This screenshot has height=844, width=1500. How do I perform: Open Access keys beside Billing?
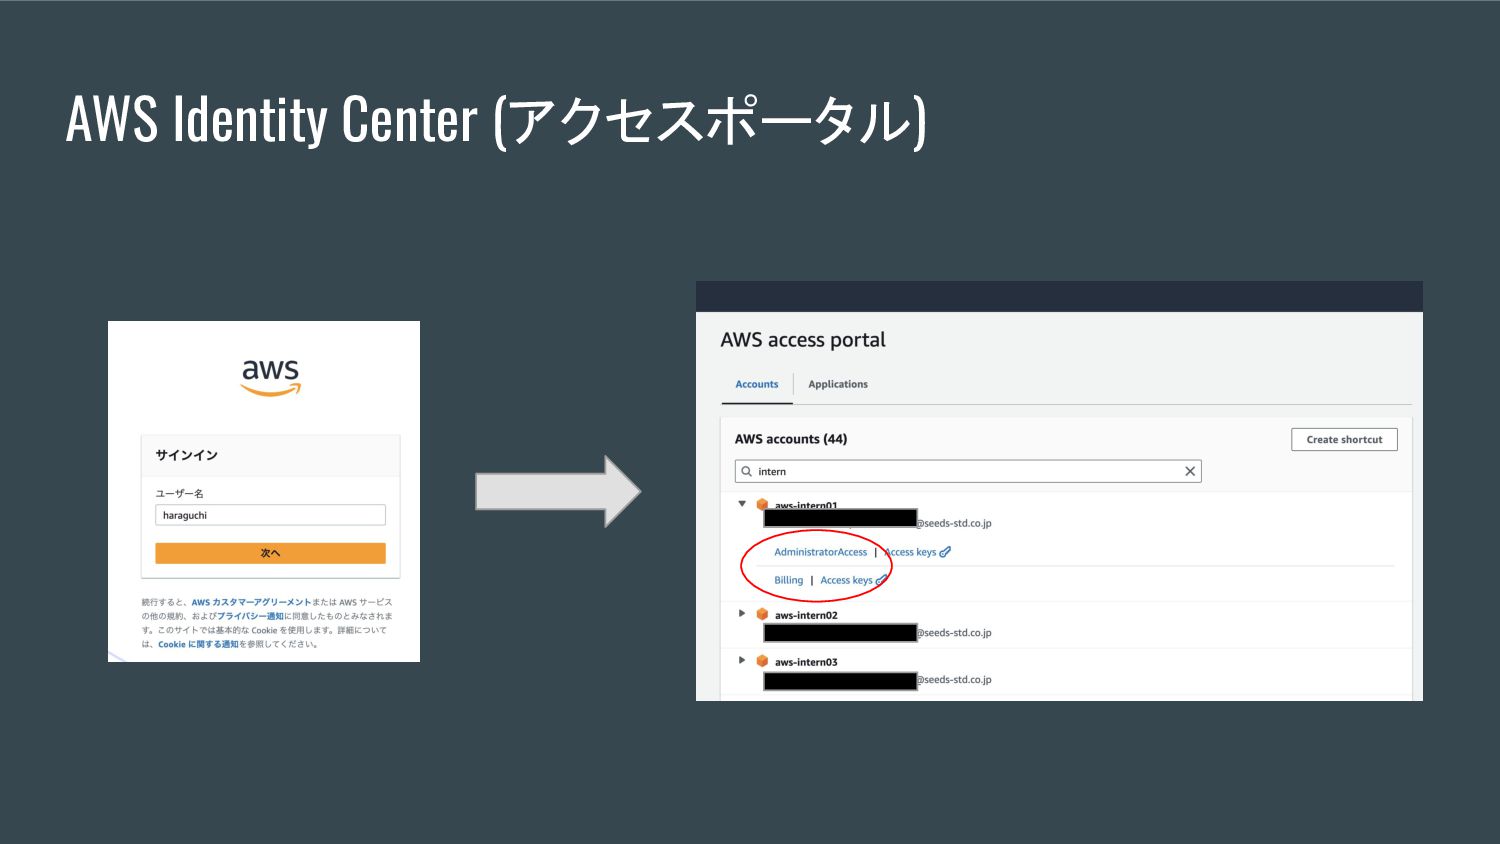[846, 580]
